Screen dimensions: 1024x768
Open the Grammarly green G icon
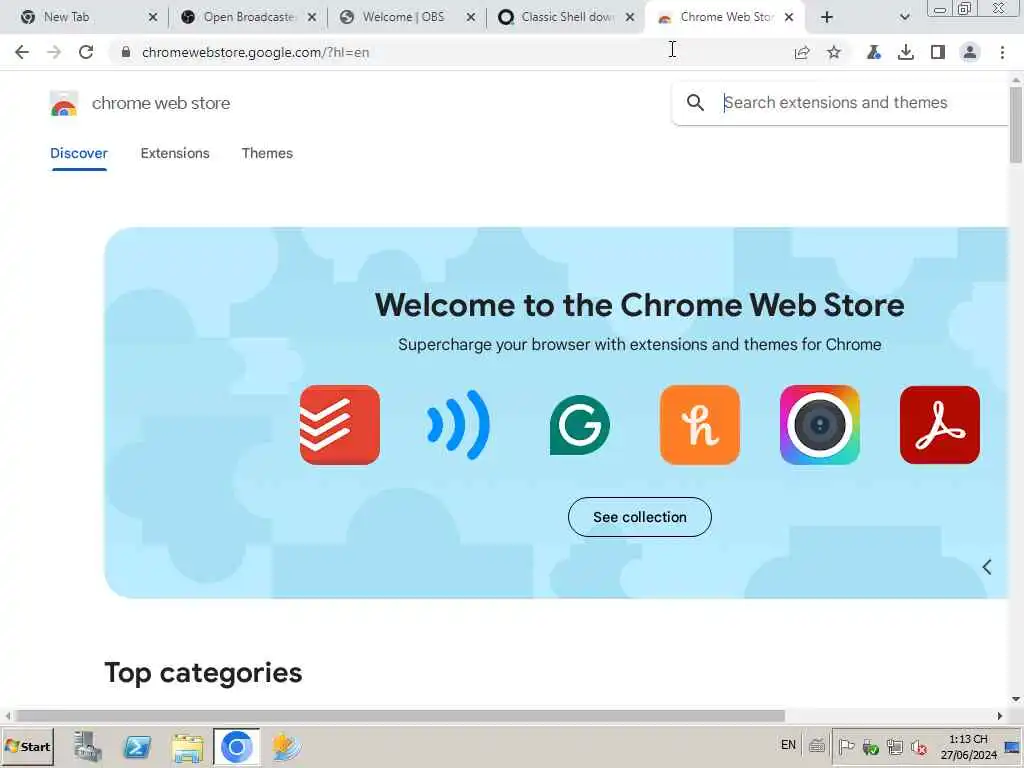pyautogui.click(x=579, y=425)
